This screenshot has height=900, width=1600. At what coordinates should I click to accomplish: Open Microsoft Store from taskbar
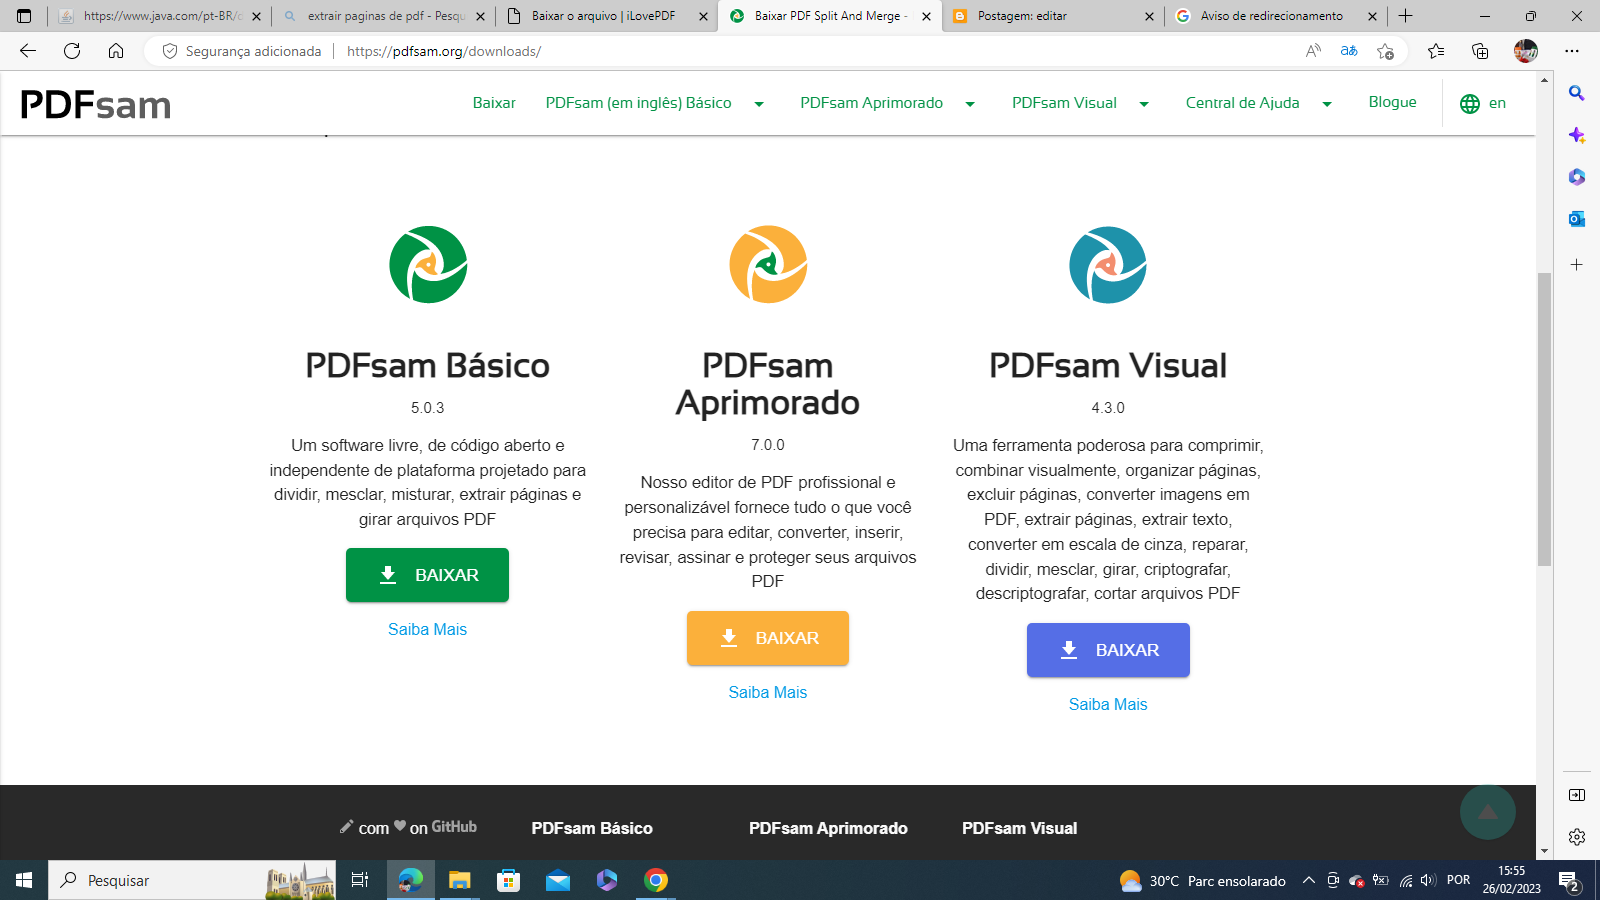[509, 880]
